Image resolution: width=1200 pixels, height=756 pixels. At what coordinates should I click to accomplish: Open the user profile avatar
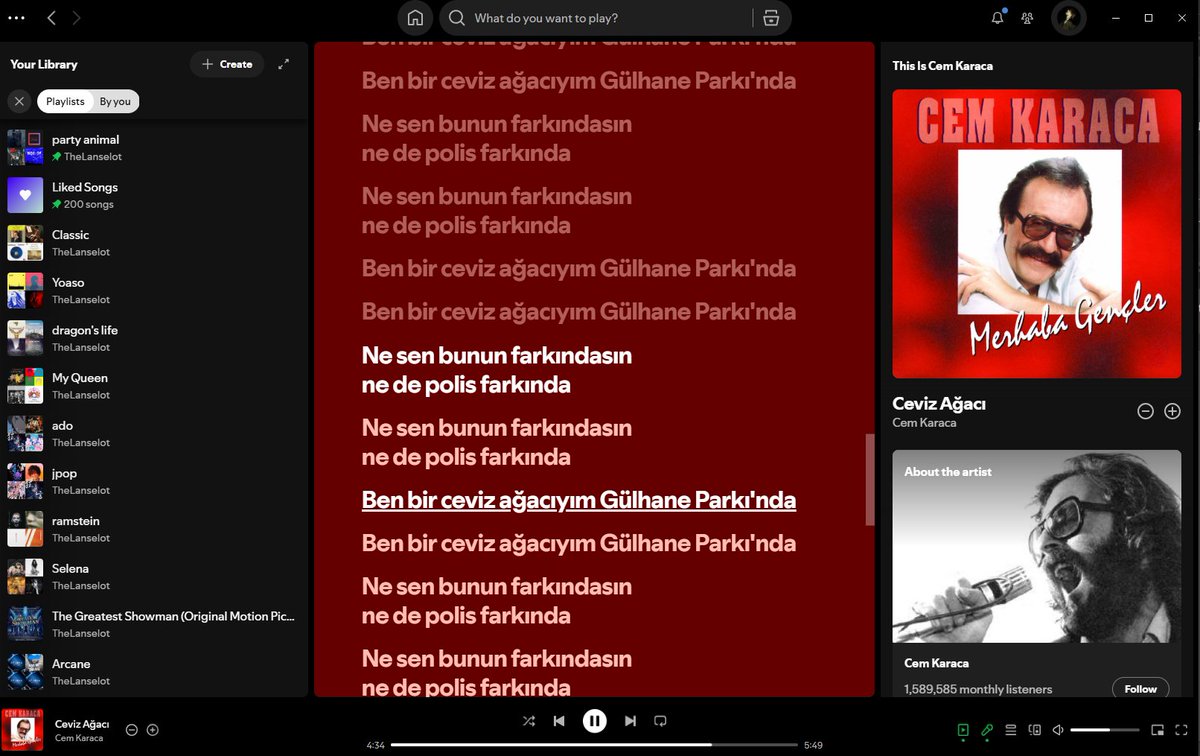tap(1069, 18)
